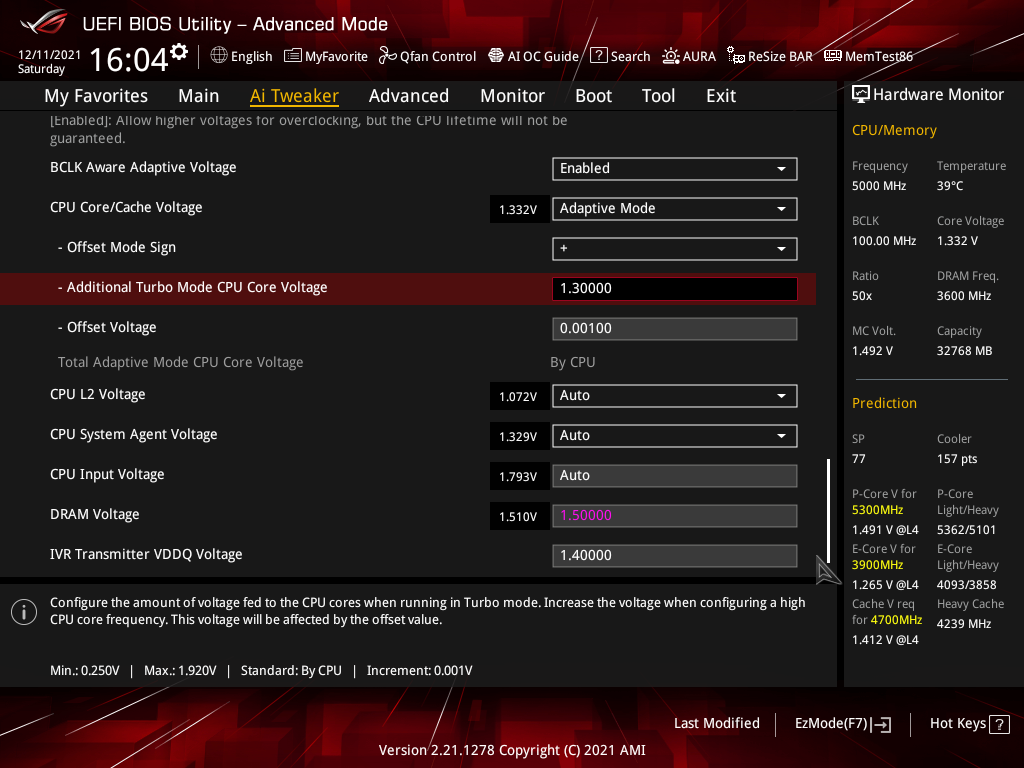
Task: Switch to the Tool tab
Action: (658, 96)
